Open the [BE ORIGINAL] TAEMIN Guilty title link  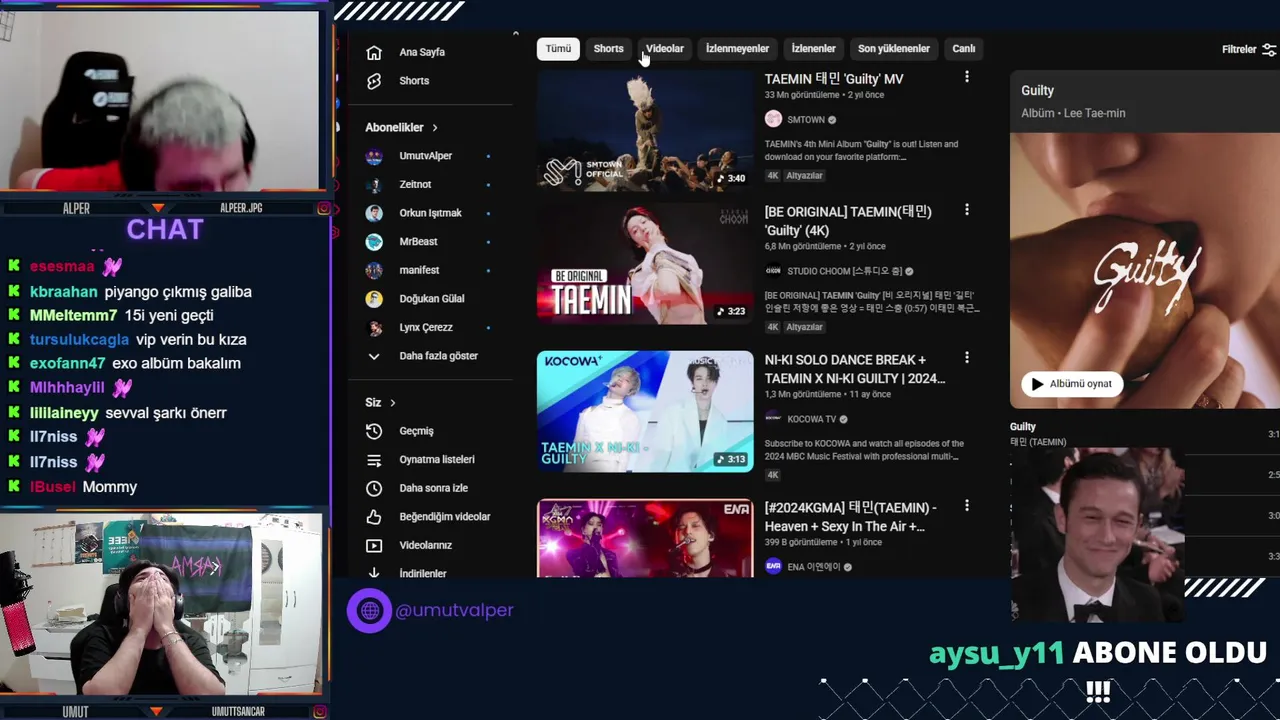coord(848,221)
